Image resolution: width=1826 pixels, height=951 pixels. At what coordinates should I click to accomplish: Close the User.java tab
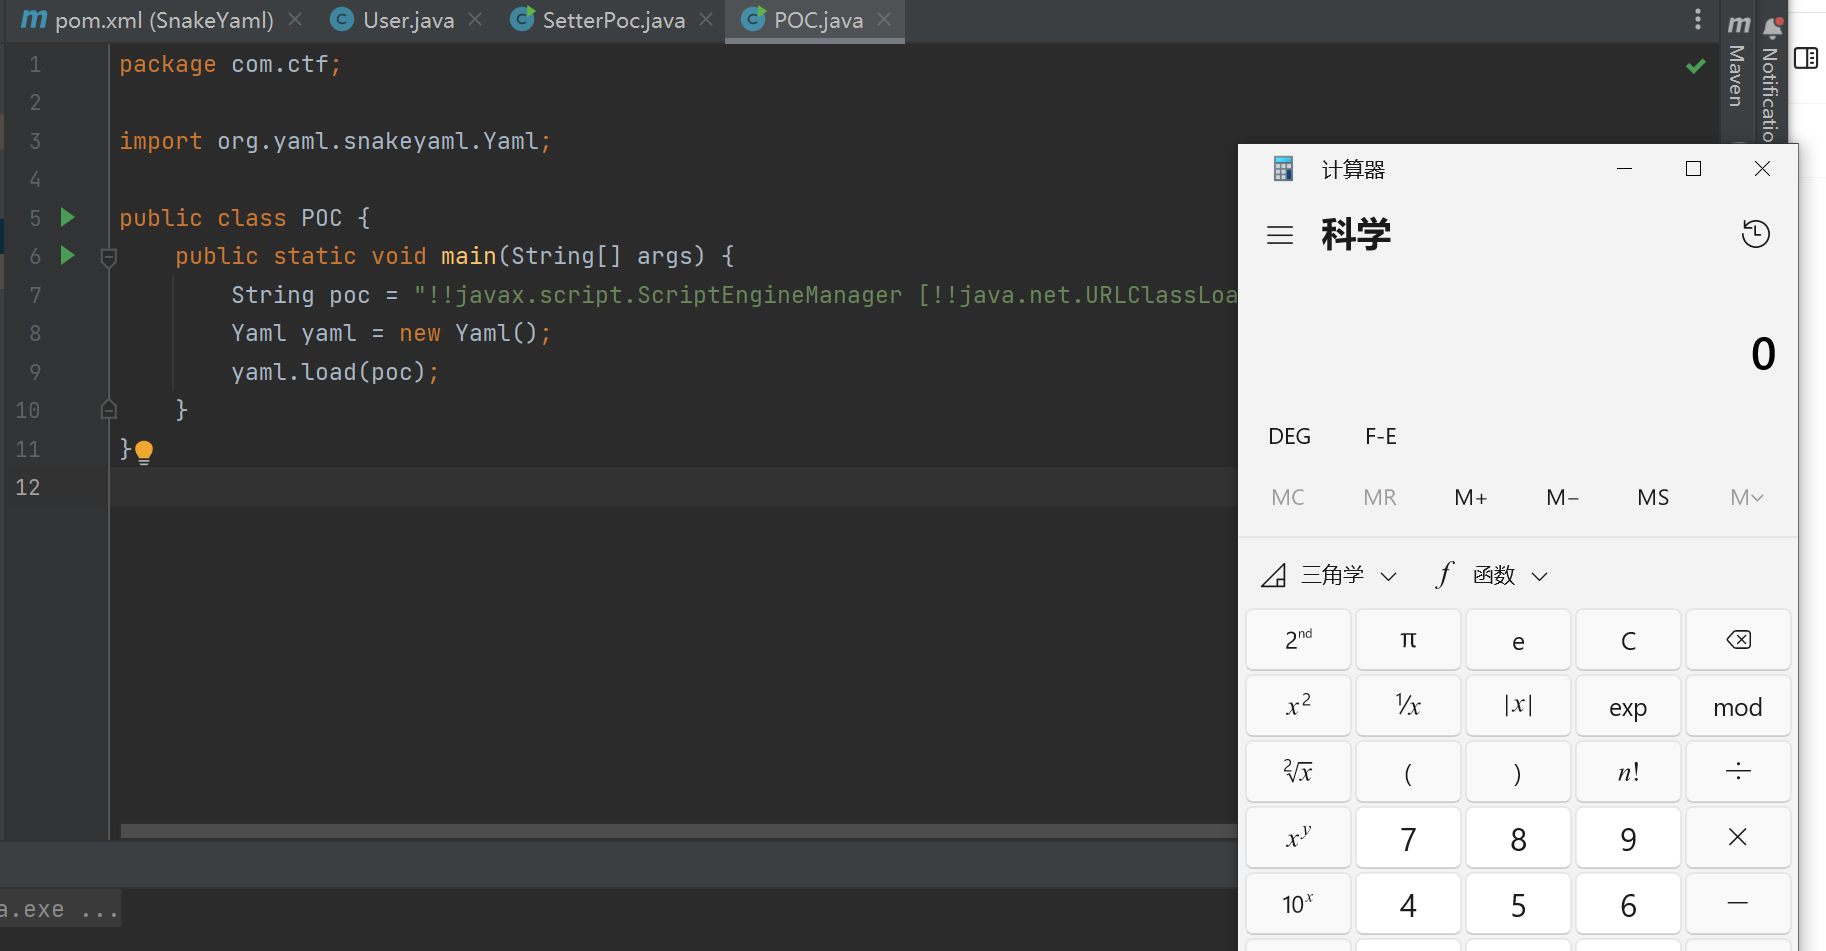[475, 19]
